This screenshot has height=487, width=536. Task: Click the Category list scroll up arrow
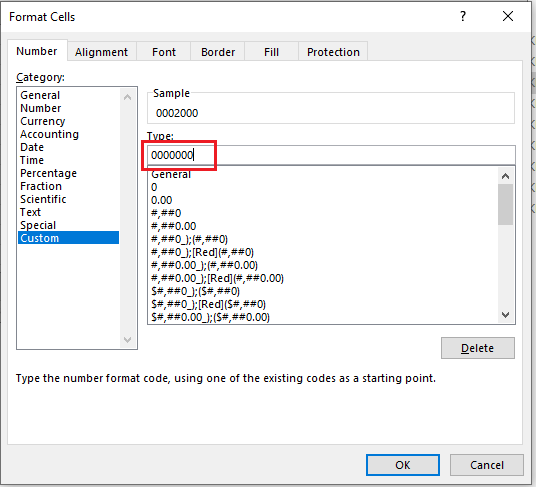tap(128, 97)
